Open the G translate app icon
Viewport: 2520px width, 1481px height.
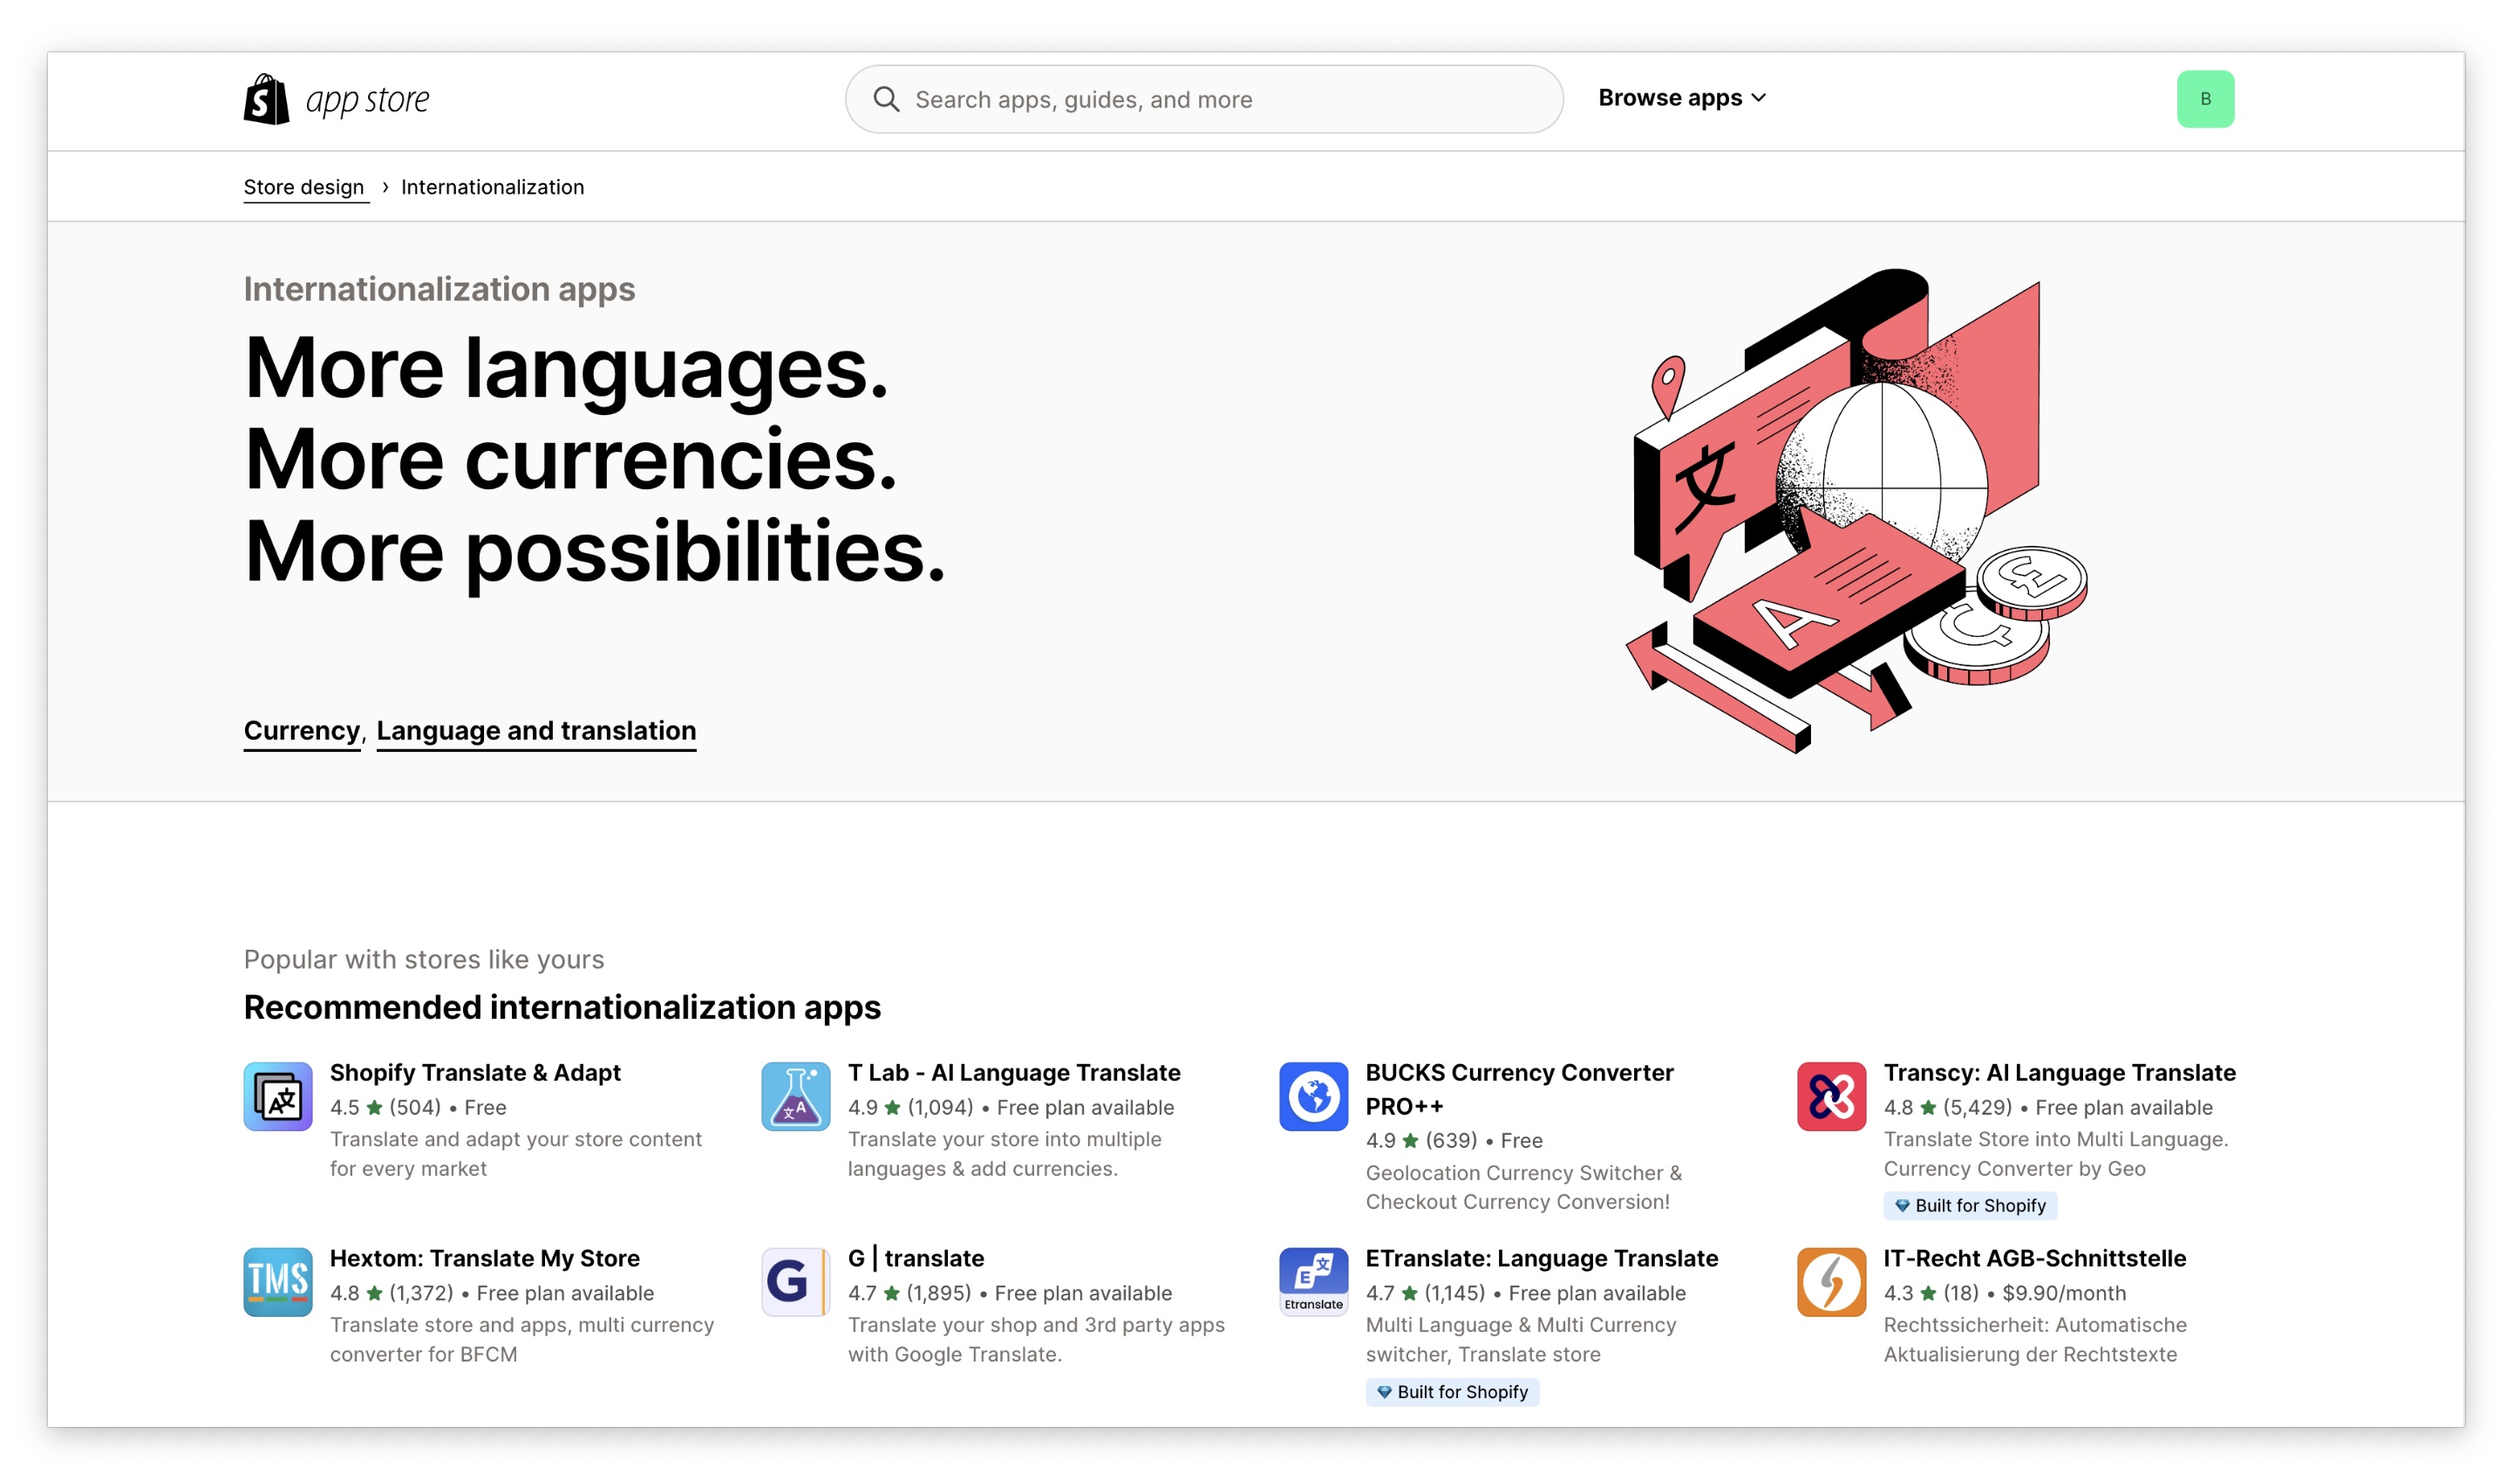coord(795,1282)
